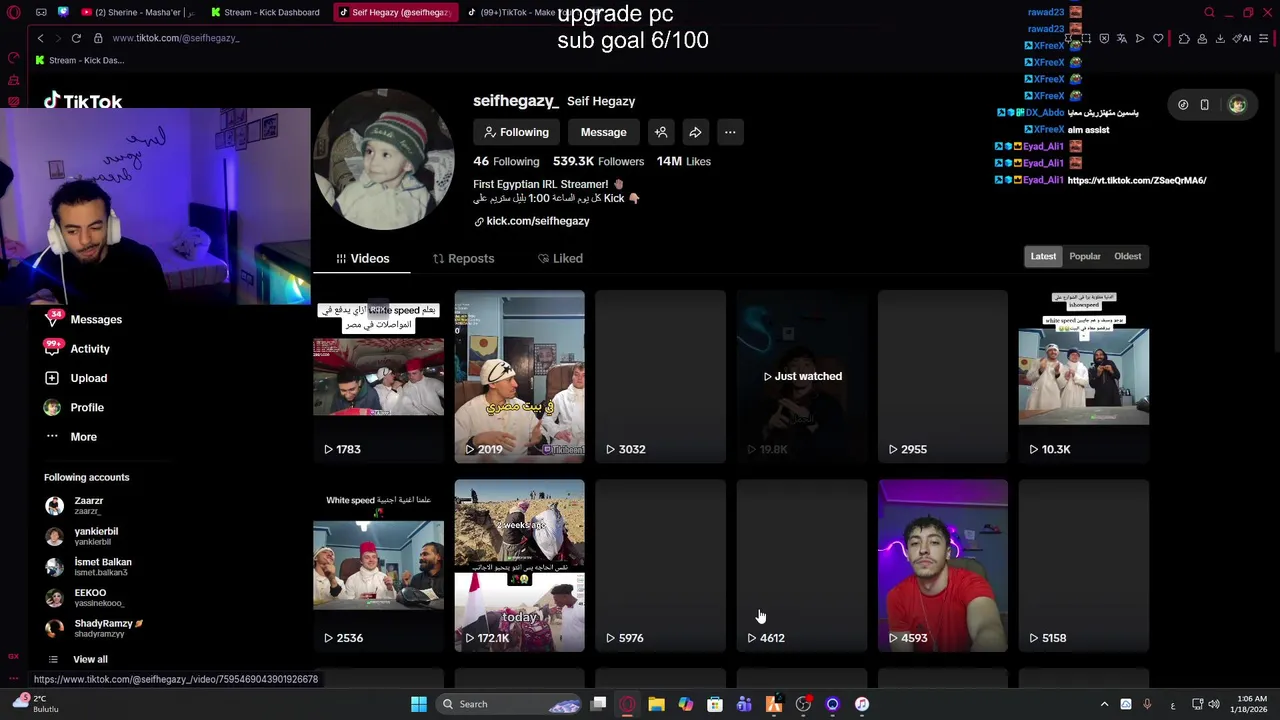Click the 539.3K Followers count

coord(596,161)
